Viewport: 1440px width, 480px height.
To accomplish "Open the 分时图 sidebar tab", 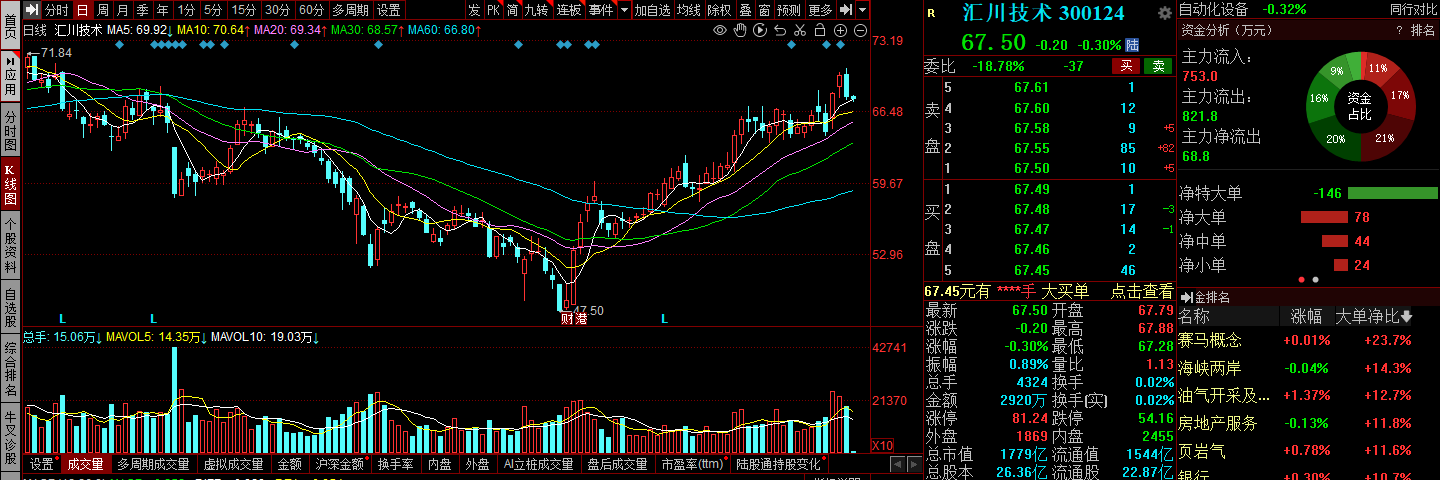I will pyautogui.click(x=10, y=131).
